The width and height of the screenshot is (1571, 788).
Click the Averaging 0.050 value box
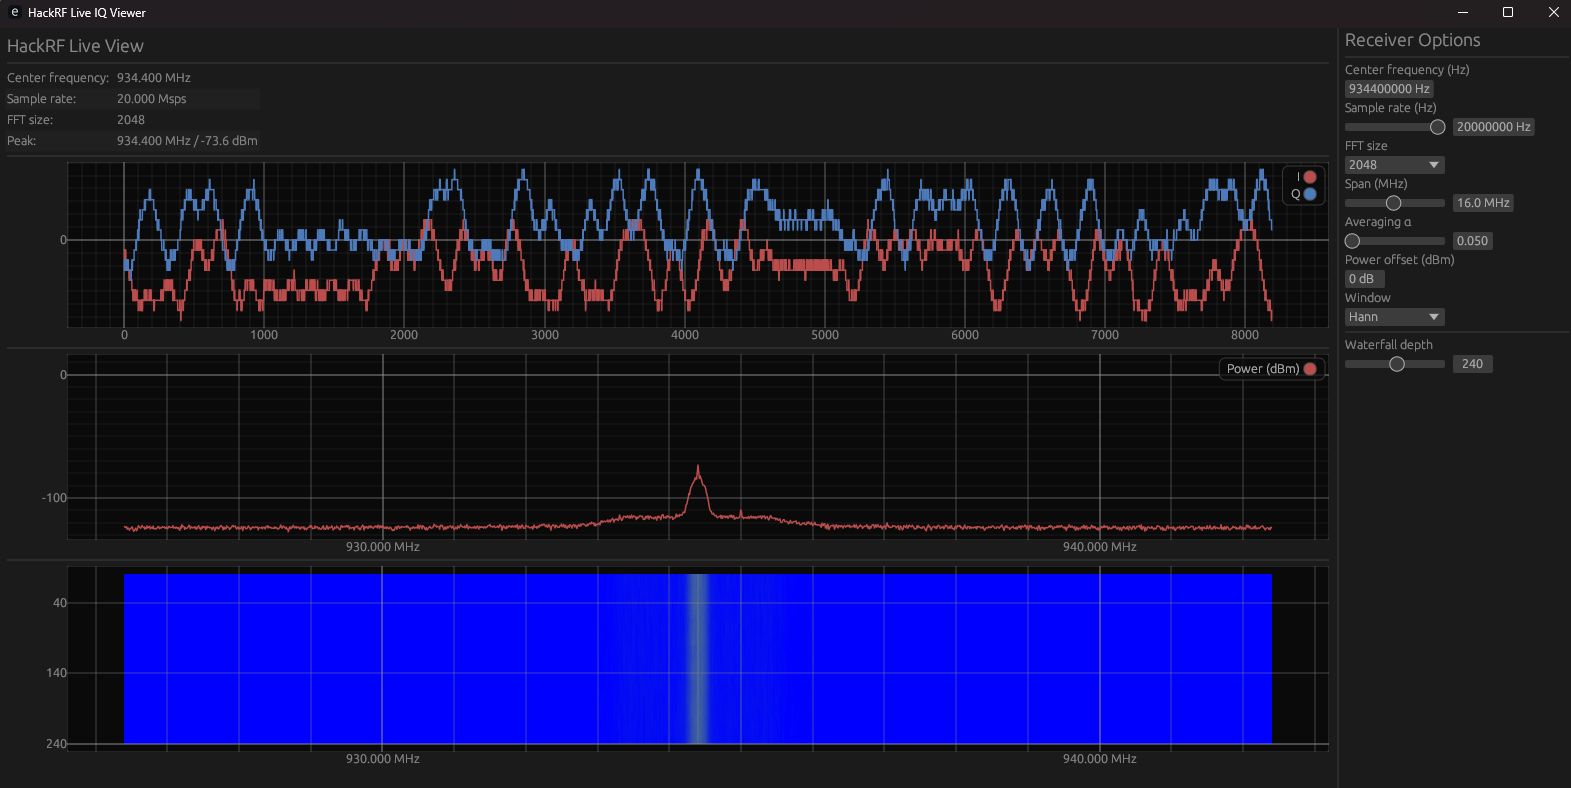(1472, 241)
